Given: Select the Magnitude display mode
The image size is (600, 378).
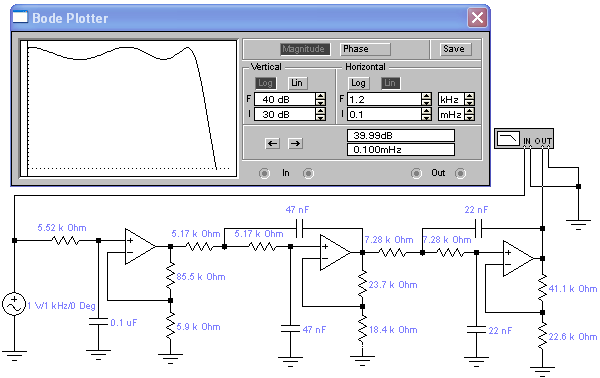Looking at the screenshot, I should 305,49.
